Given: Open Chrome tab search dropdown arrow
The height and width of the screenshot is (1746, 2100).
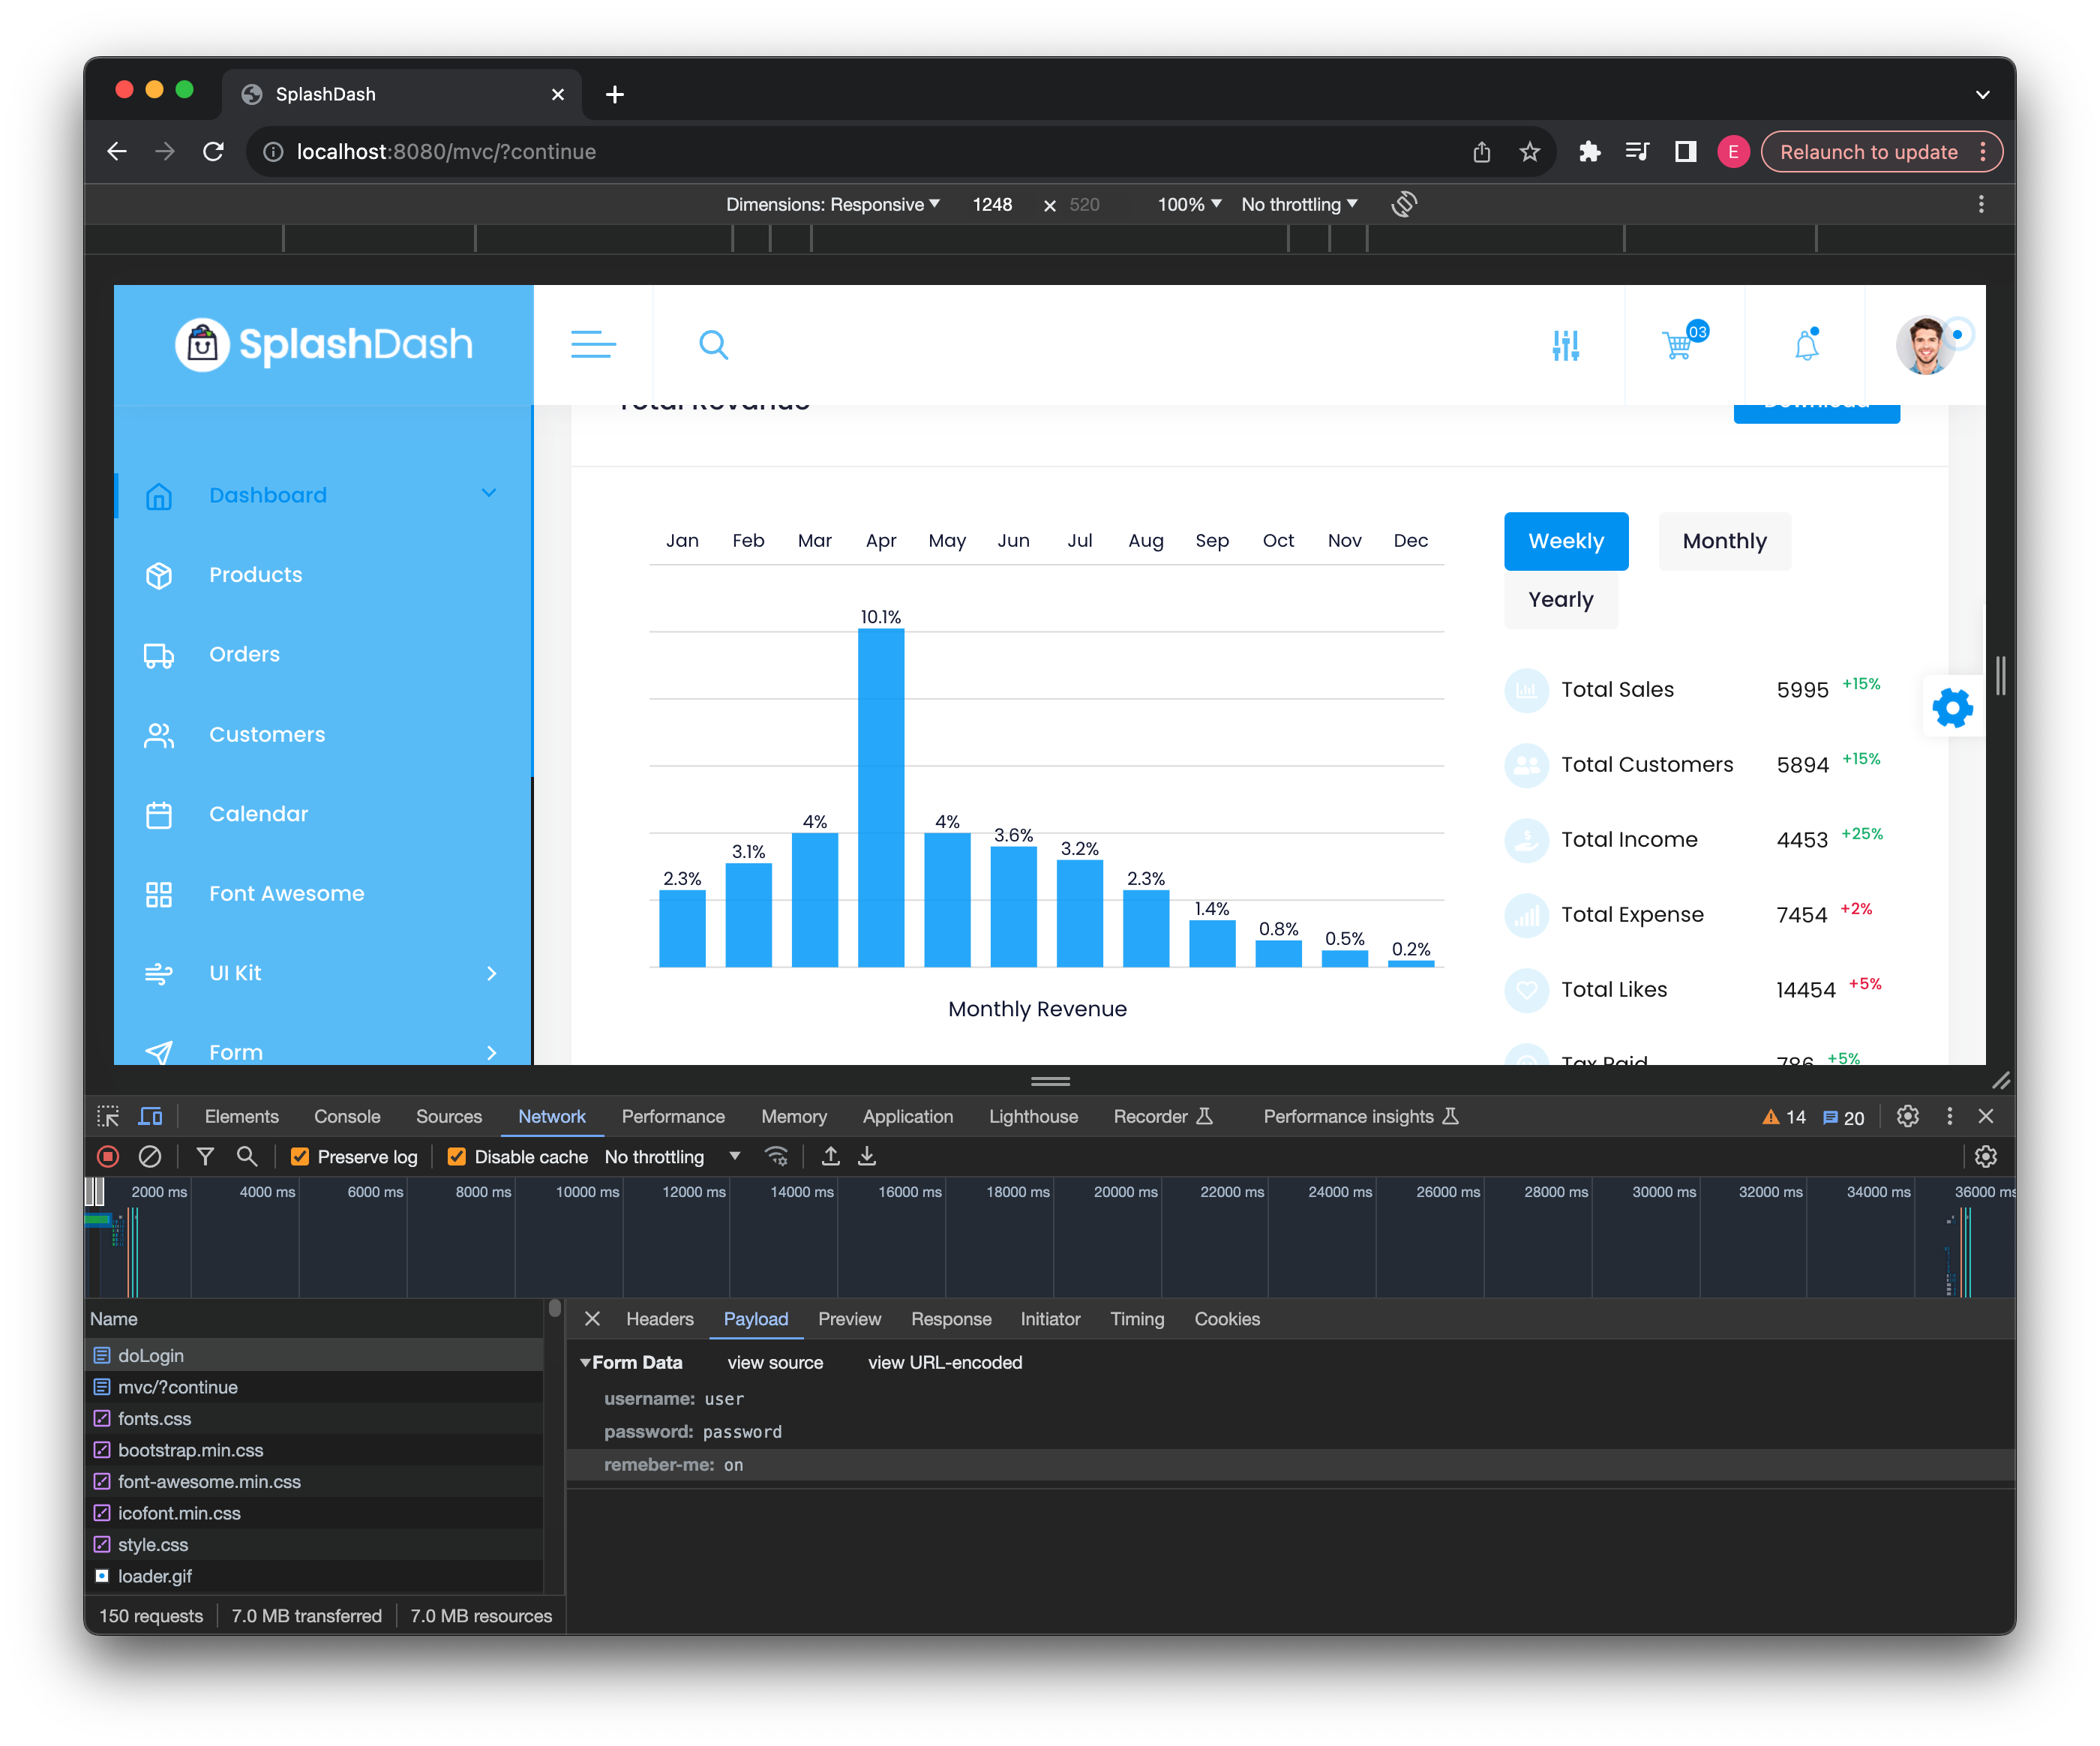Looking at the screenshot, I should click(x=1982, y=95).
